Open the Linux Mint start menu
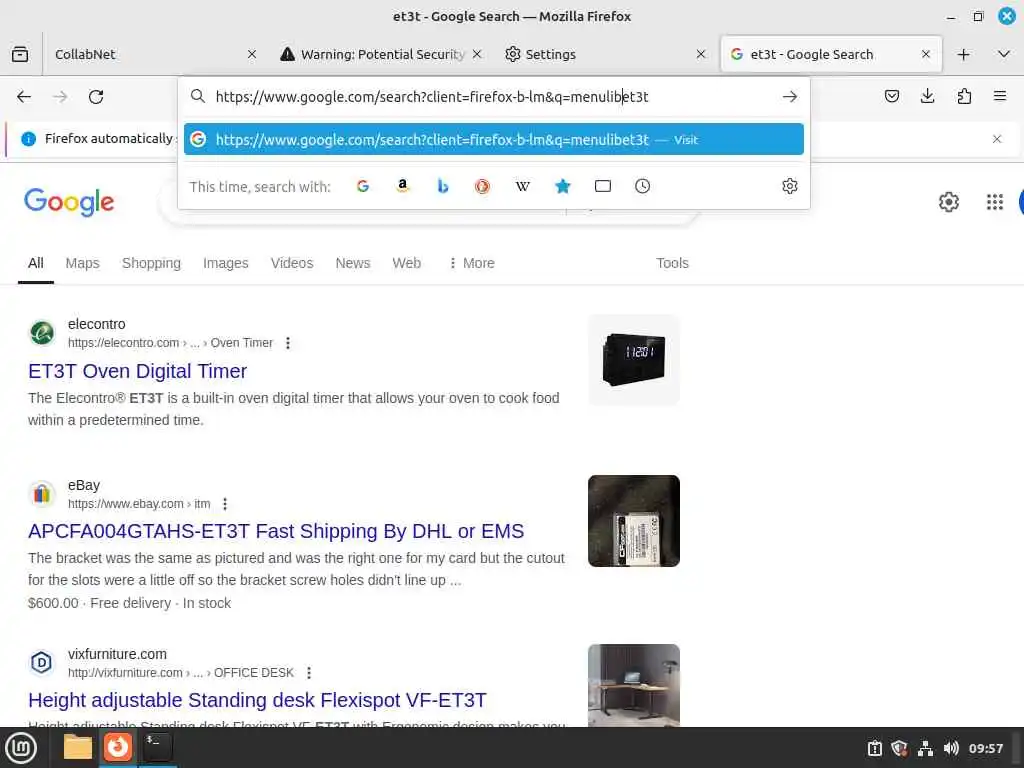1024x768 pixels. [21, 748]
